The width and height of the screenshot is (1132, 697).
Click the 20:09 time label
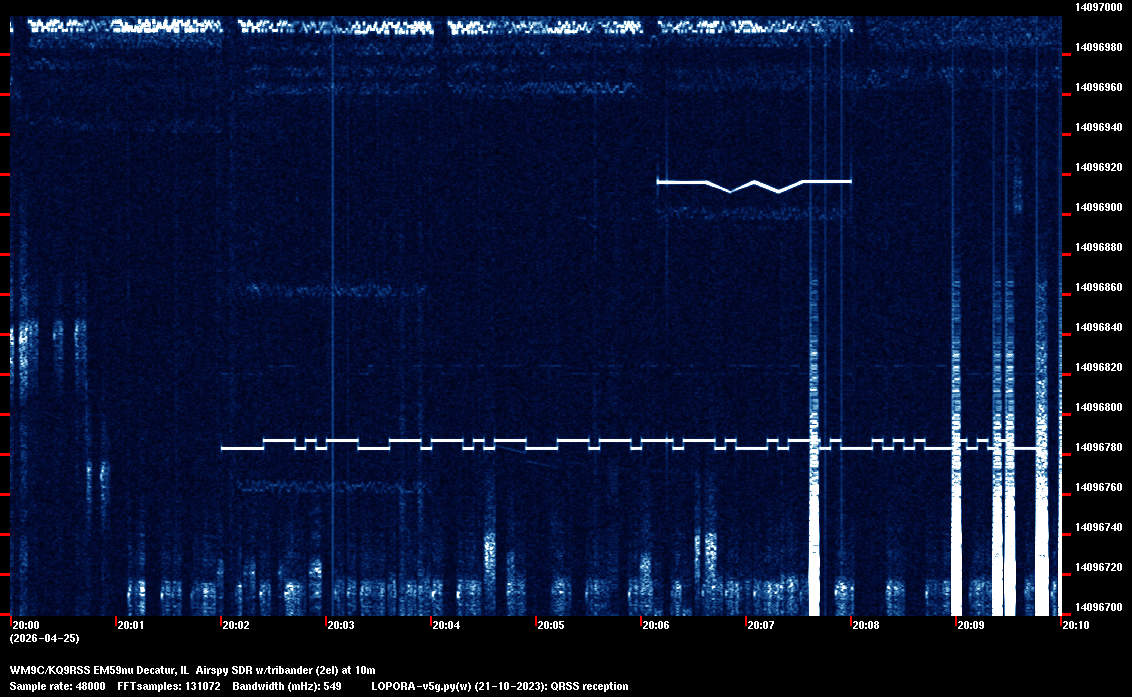970,625
